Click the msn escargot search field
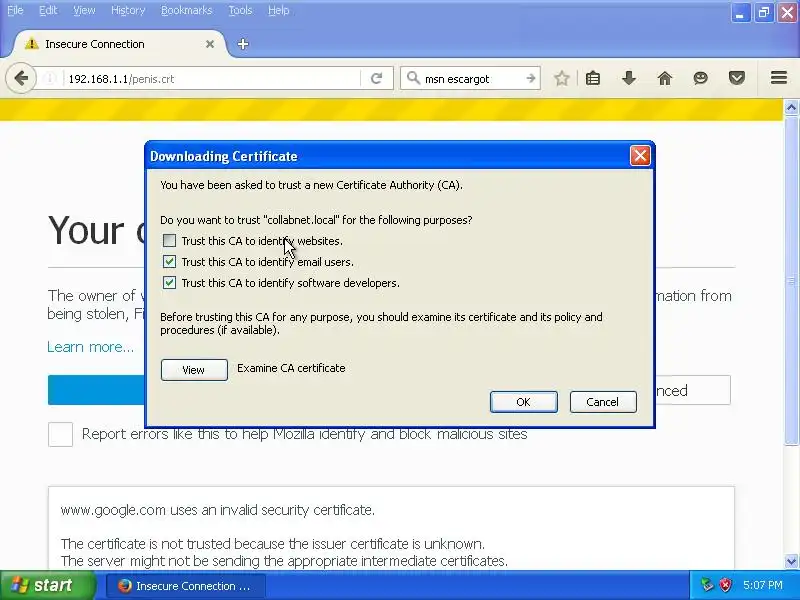800x600 pixels. tap(472, 79)
